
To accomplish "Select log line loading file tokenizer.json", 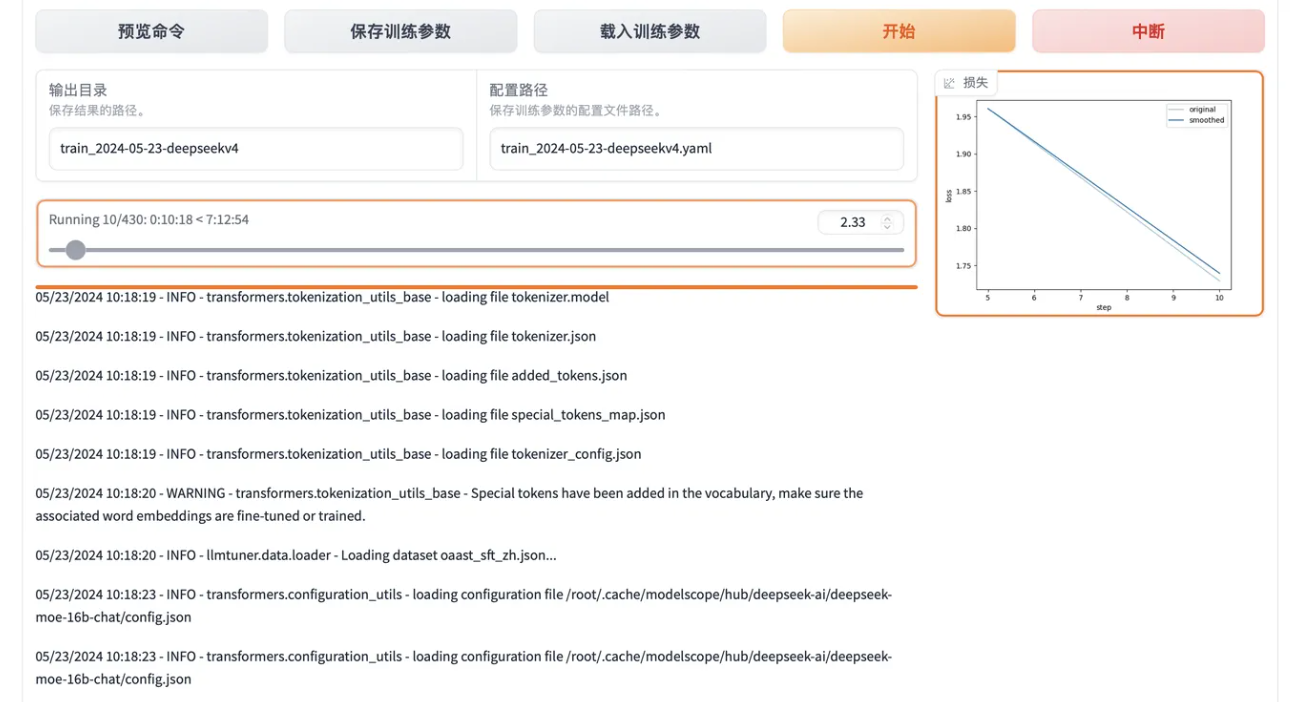I will coord(316,336).
